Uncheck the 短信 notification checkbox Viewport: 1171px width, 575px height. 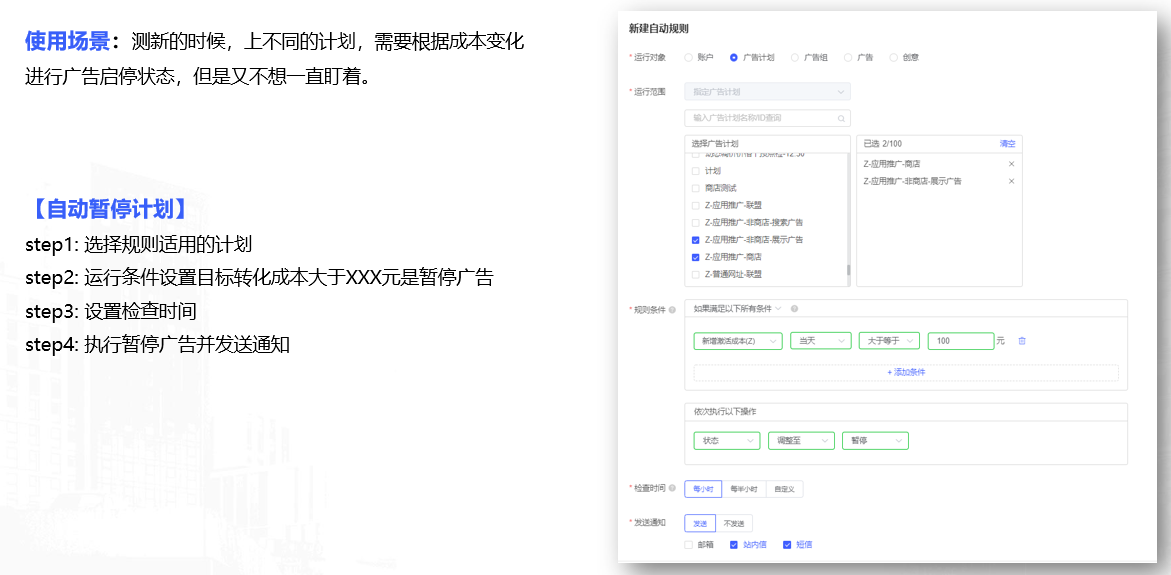click(x=787, y=545)
